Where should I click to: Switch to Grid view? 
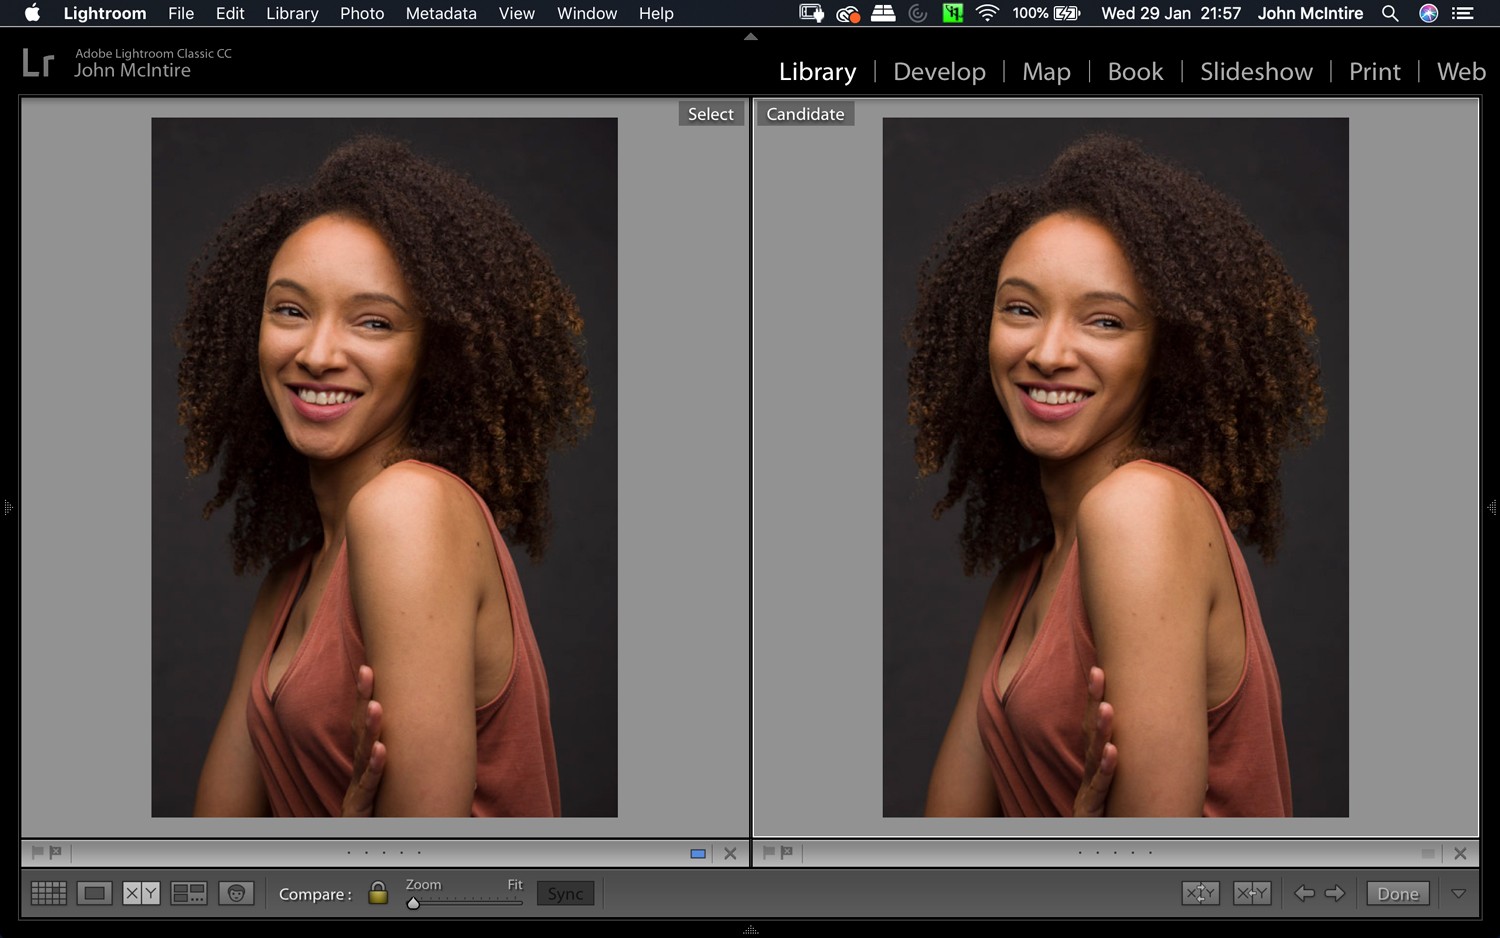click(x=48, y=893)
